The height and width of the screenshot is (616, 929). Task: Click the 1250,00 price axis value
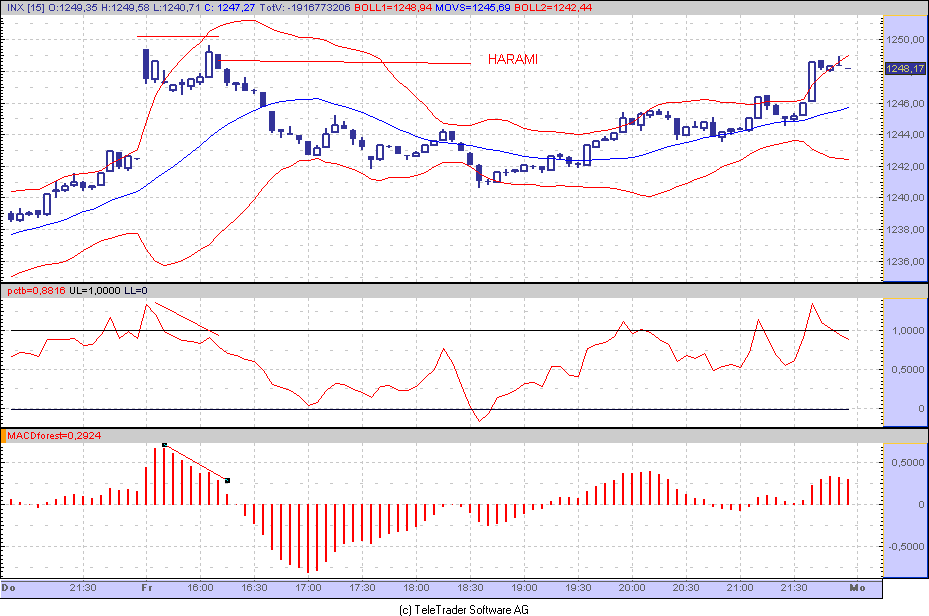pos(905,40)
